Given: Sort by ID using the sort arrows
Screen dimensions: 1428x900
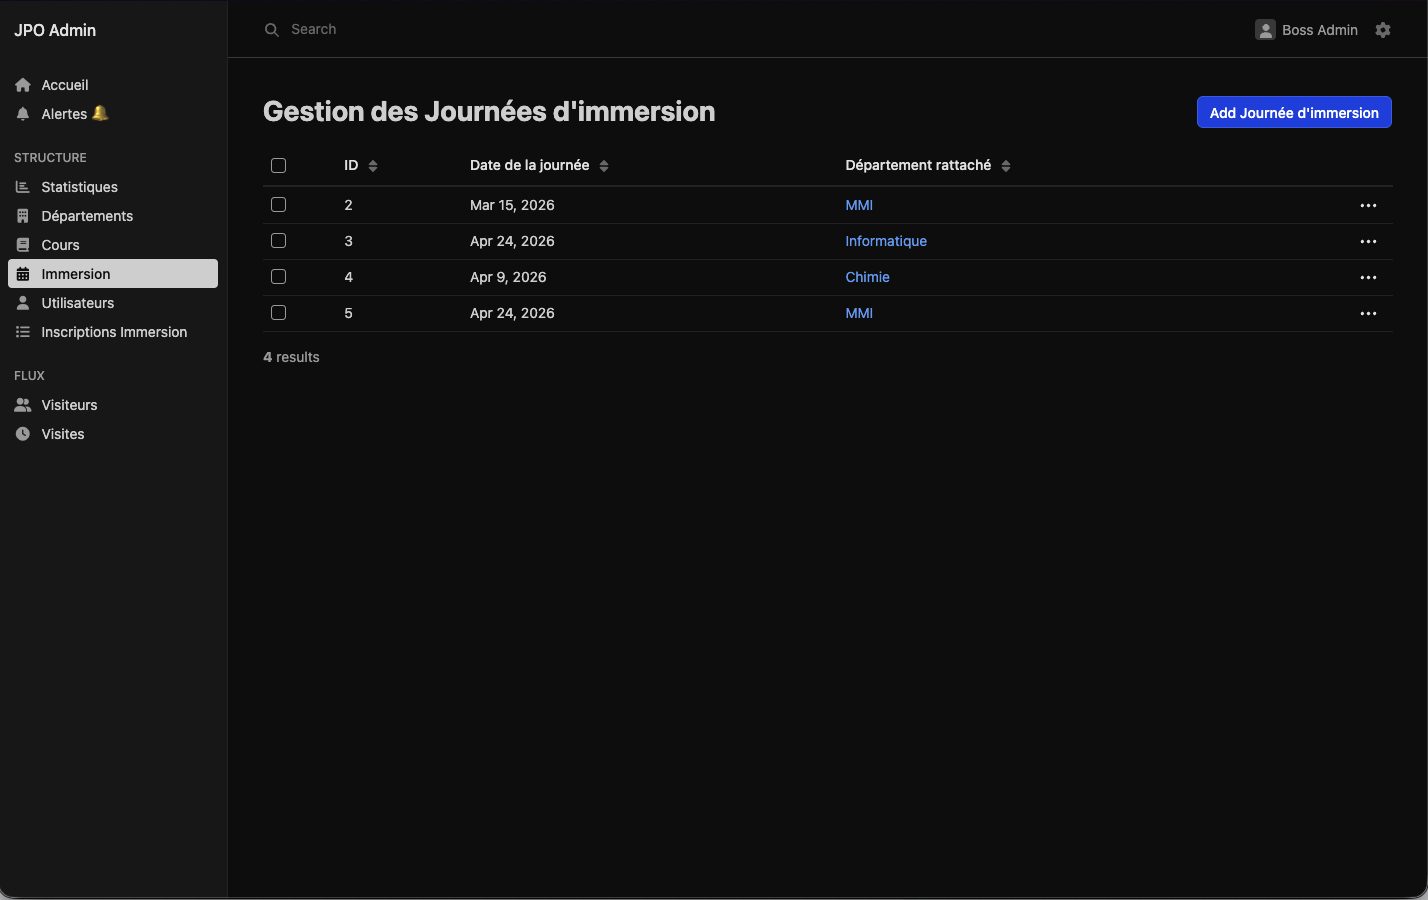Looking at the screenshot, I should [x=373, y=166].
